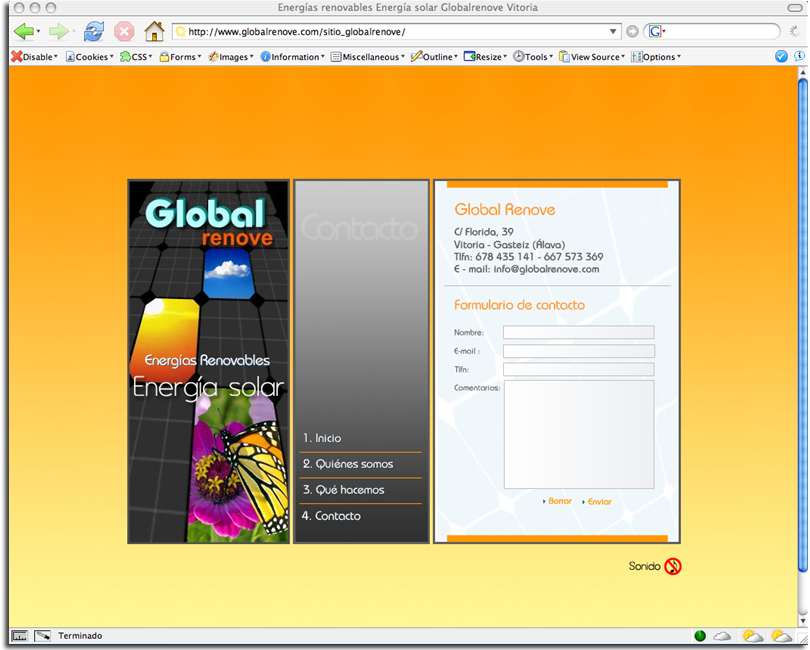Click the 'Formulario de contacto' heading
This screenshot has width=810, height=650.
coord(519,305)
